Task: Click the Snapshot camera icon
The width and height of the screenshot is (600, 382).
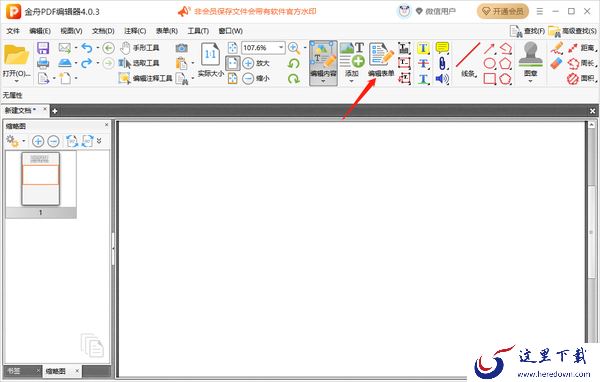Action: (x=181, y=48)
